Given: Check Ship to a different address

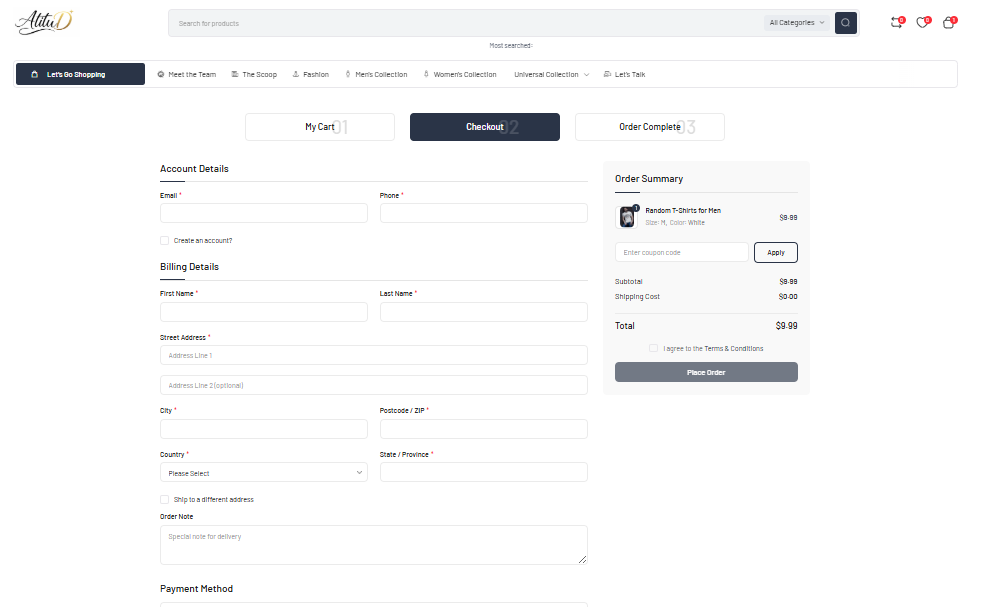Looking at the screenshot, I should coord(164,499).
